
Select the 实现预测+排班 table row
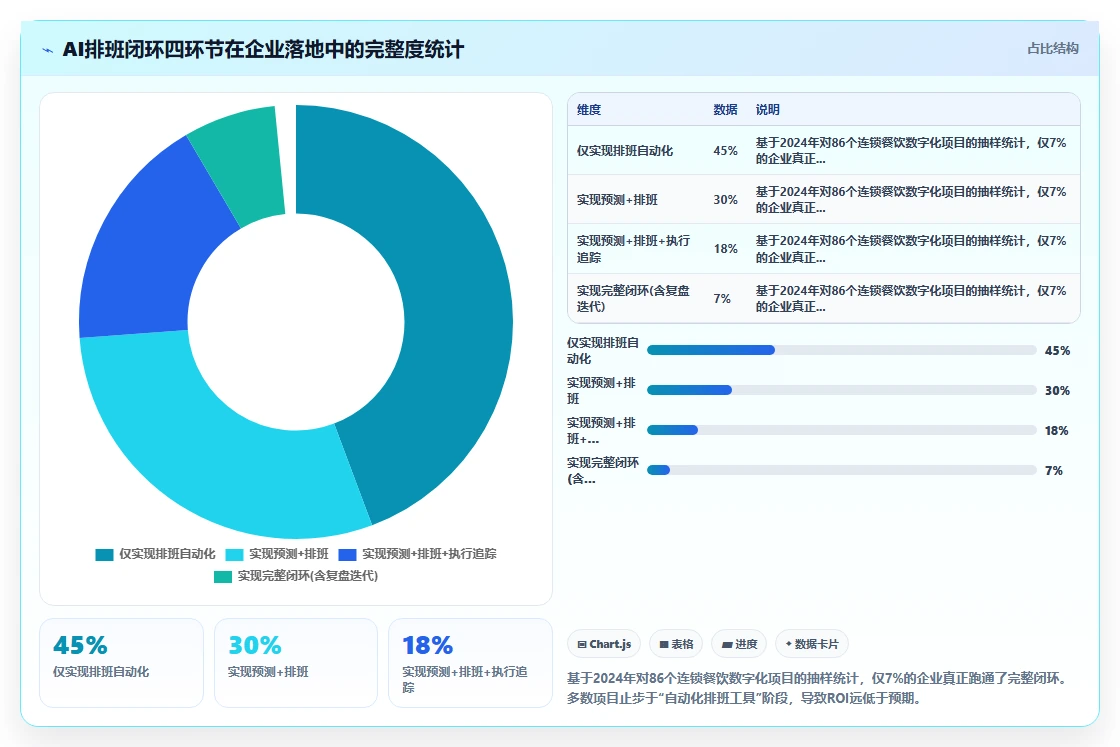tap(824, 200)
